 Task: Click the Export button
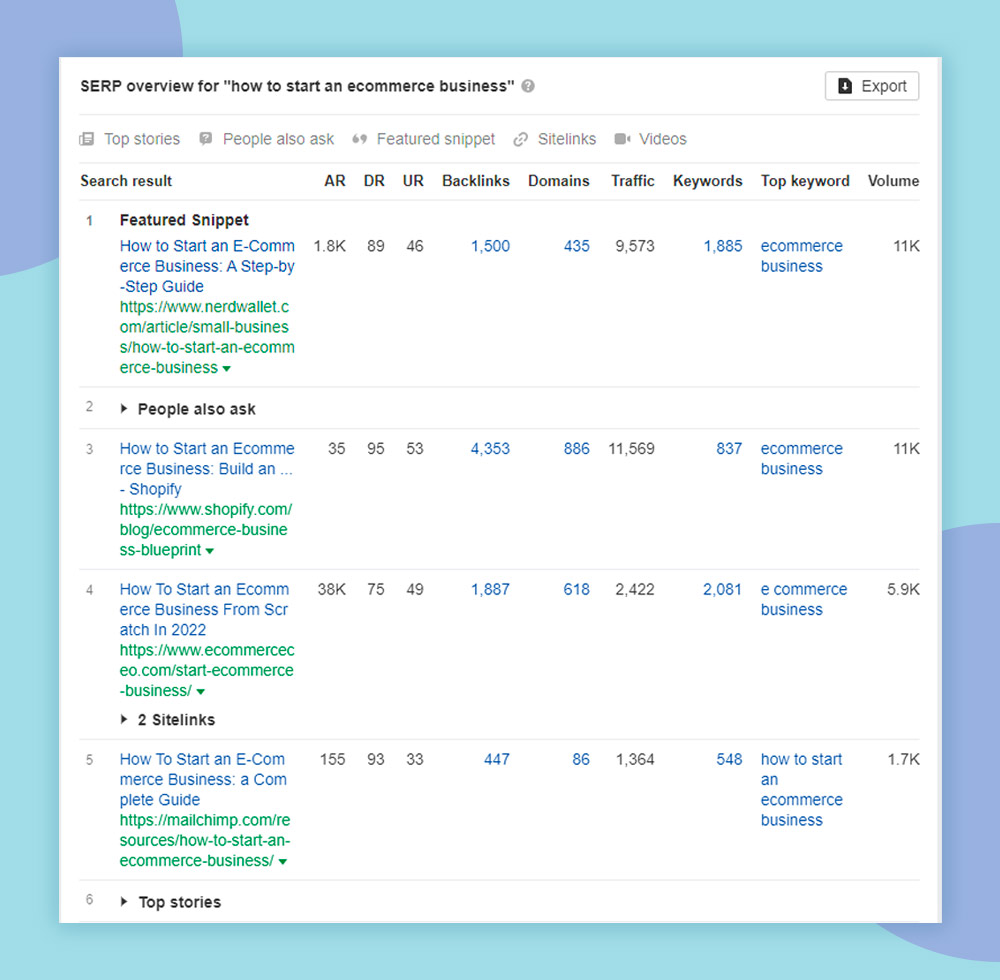(x=871, y=86)
